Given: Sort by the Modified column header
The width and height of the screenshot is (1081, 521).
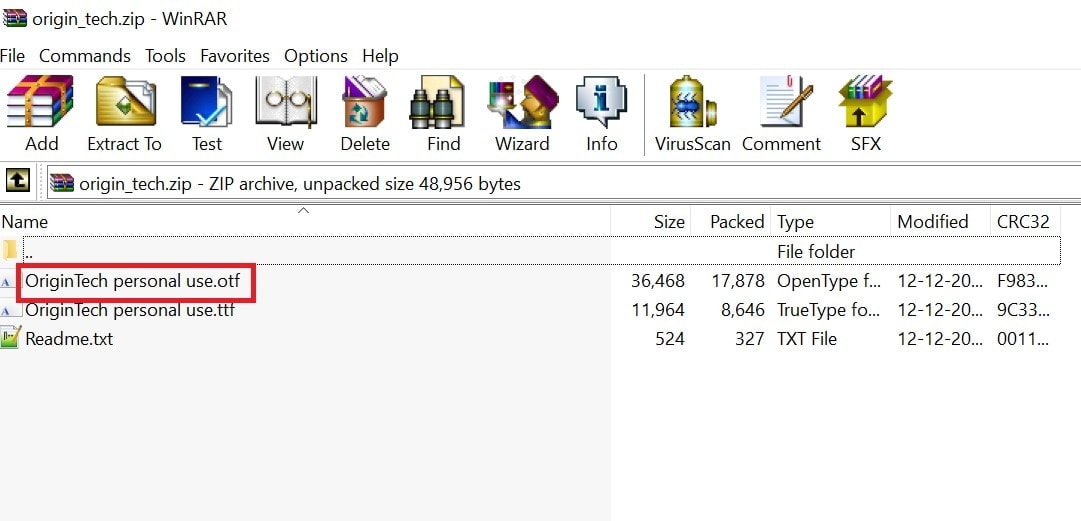Looking at the screenshot, I should click(940, 221).
